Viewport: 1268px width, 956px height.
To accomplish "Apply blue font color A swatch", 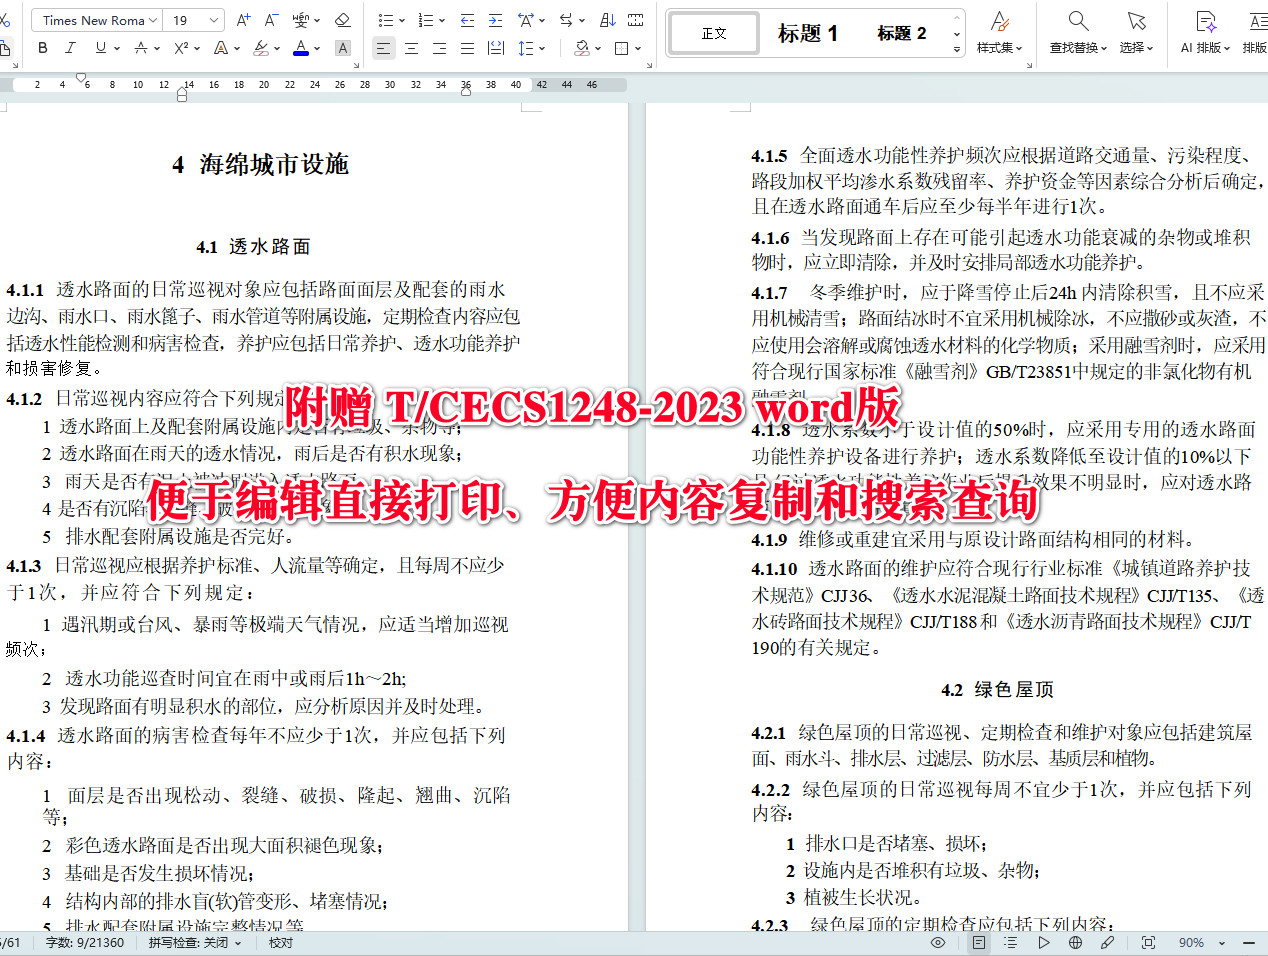I will click(x=301, y=48).
